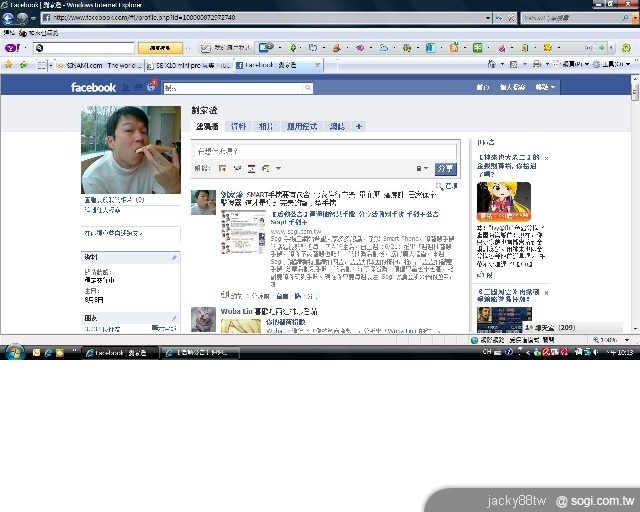Click the IE Home icon in command bar

tap(492, 64)
